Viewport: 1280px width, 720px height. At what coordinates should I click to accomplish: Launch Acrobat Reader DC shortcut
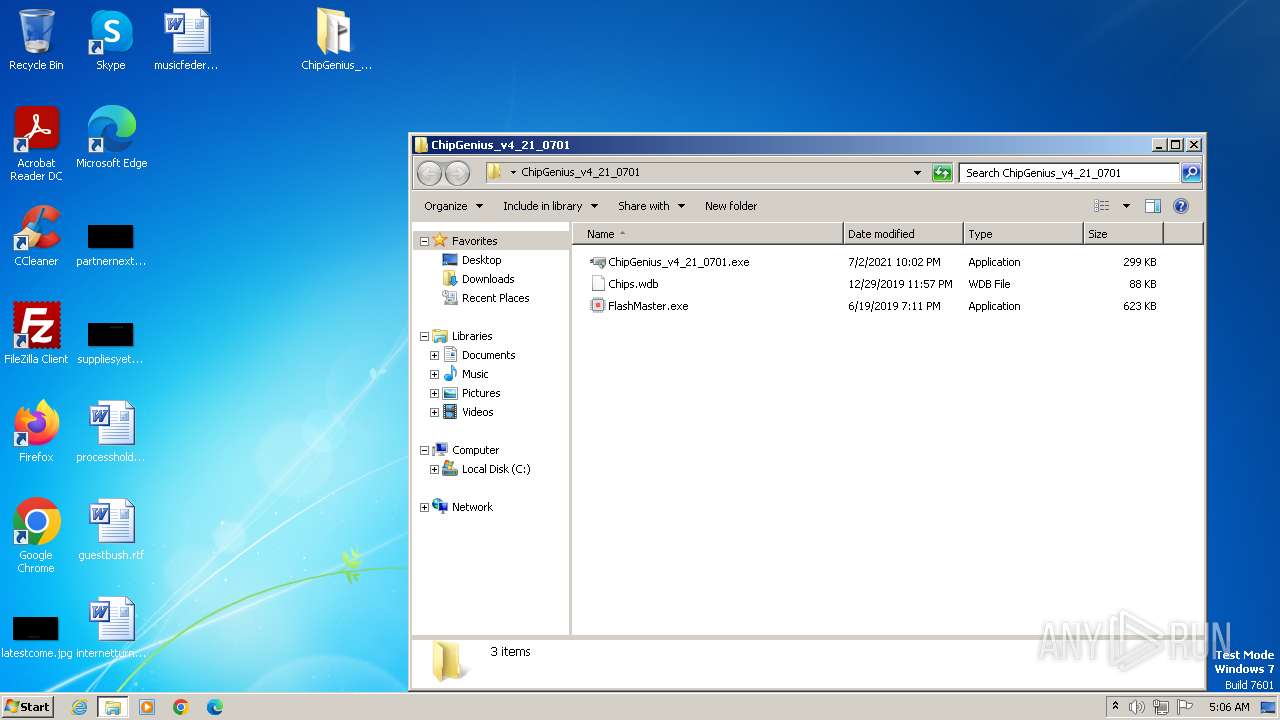click(x=36, y=144)
